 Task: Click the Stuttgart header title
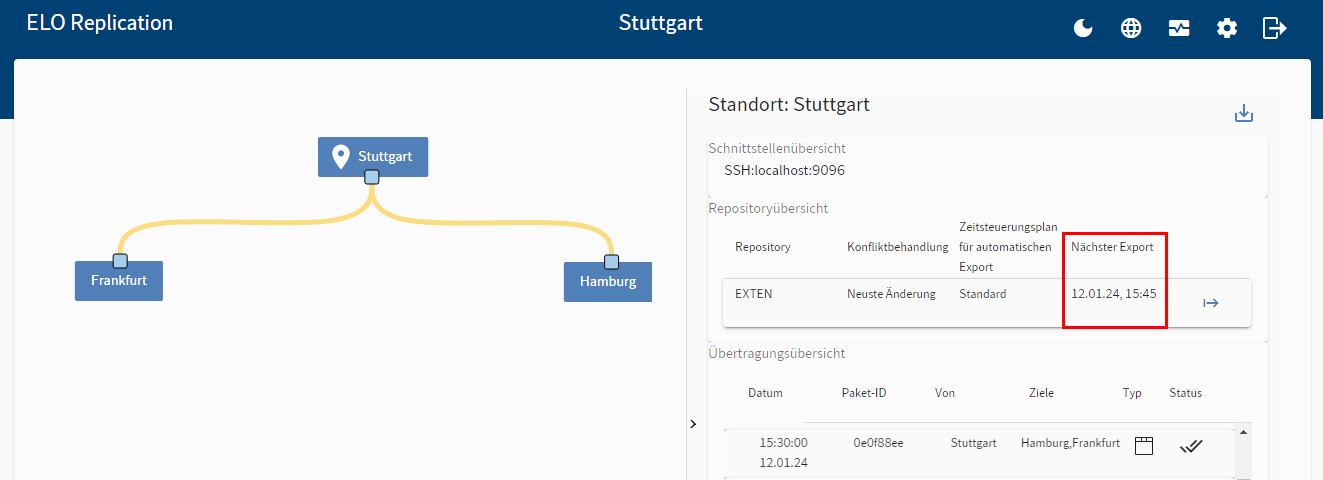coord(661,23)
